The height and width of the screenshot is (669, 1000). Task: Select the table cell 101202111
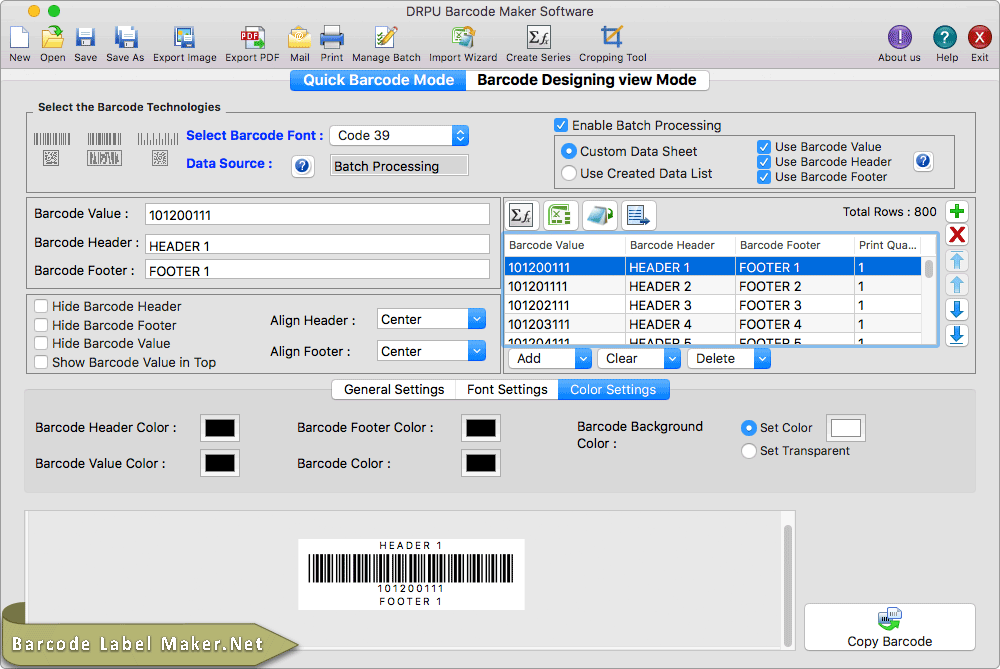point(564,305)
